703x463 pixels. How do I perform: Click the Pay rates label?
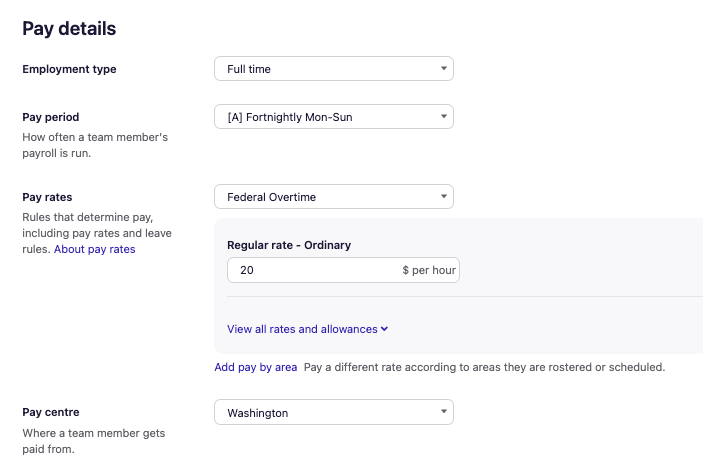47,197
